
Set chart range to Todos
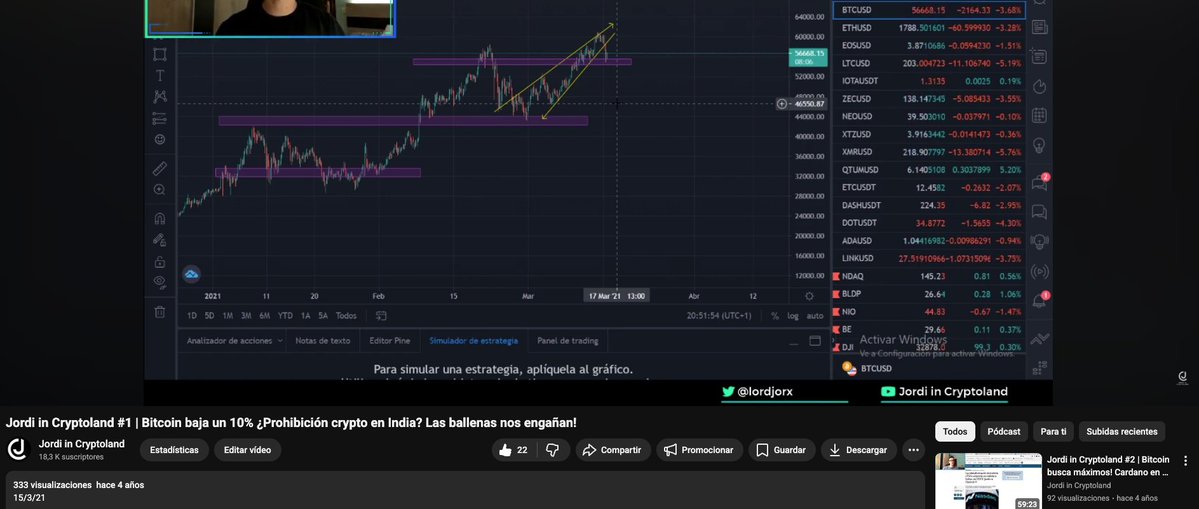[346, 316]
